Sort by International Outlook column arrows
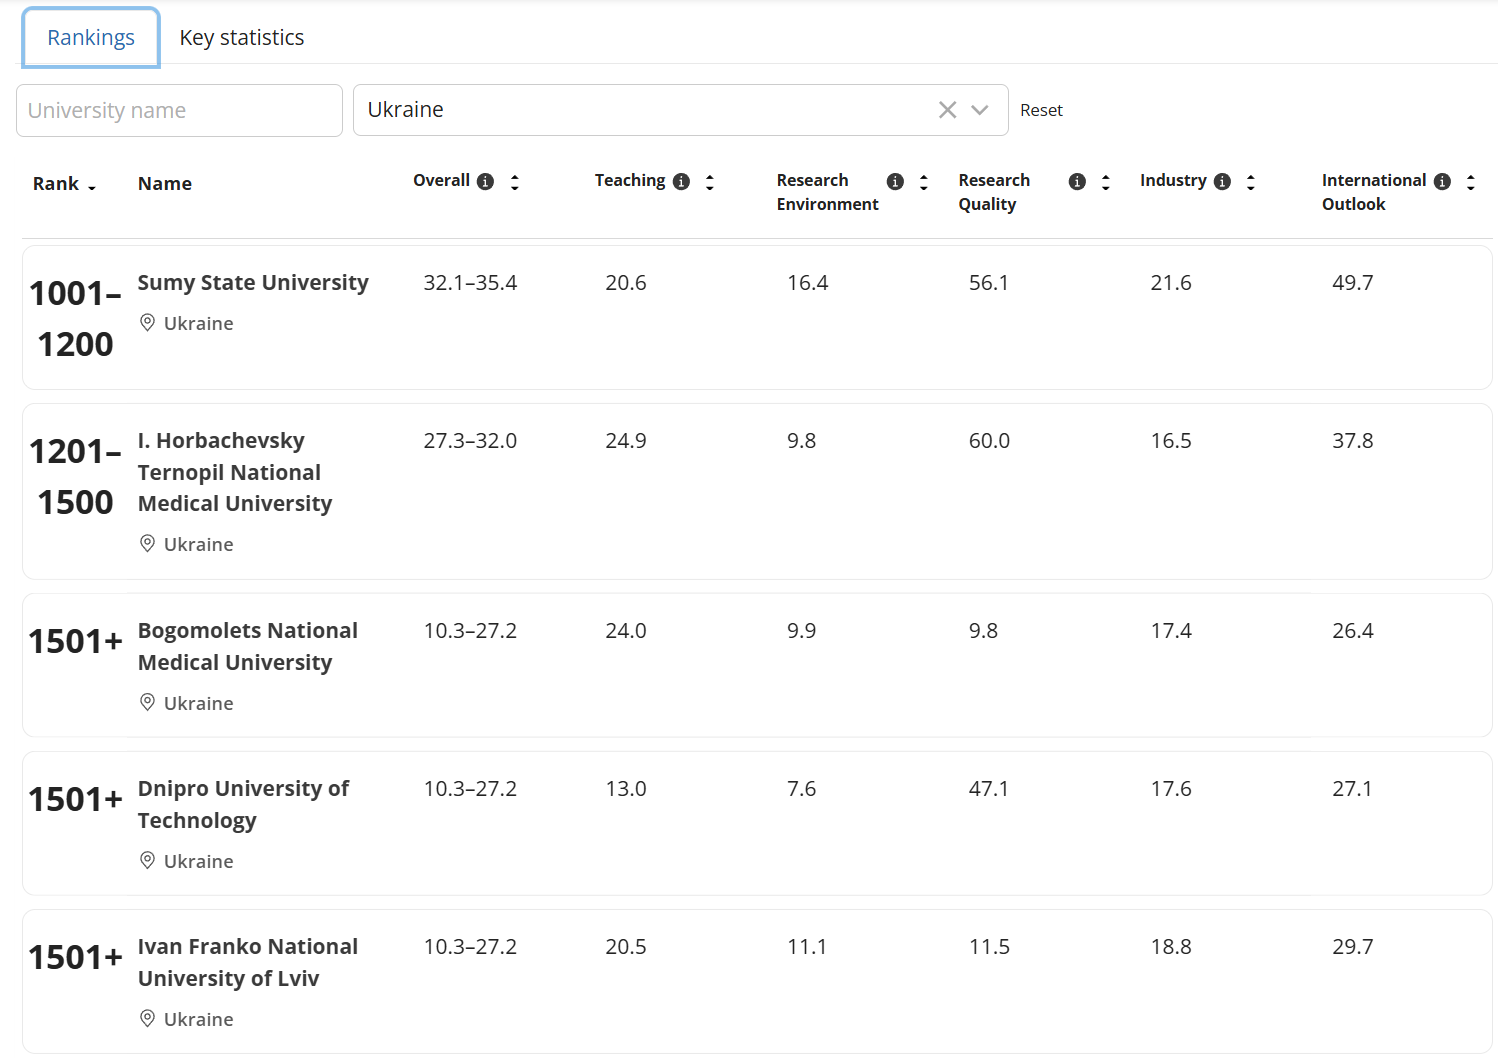The width and height of the screenshot is (1498, 1058). click(x=1471, y=182)
